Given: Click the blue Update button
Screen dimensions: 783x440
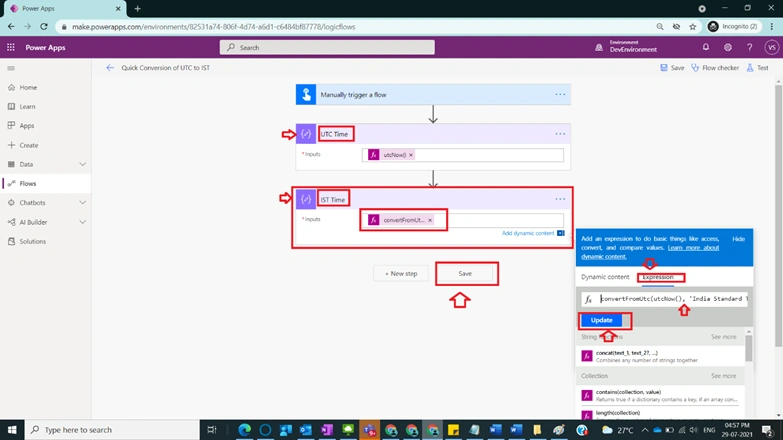Looking at the screenshot, I should (601, 320).
